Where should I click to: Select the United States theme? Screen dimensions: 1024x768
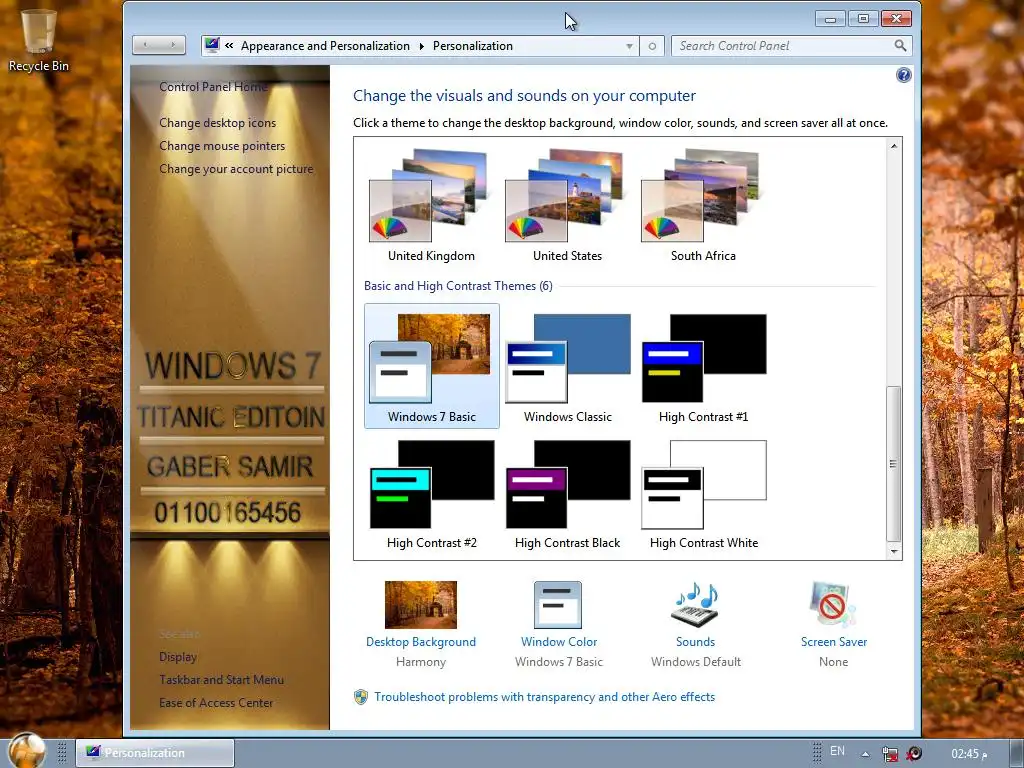568,206
